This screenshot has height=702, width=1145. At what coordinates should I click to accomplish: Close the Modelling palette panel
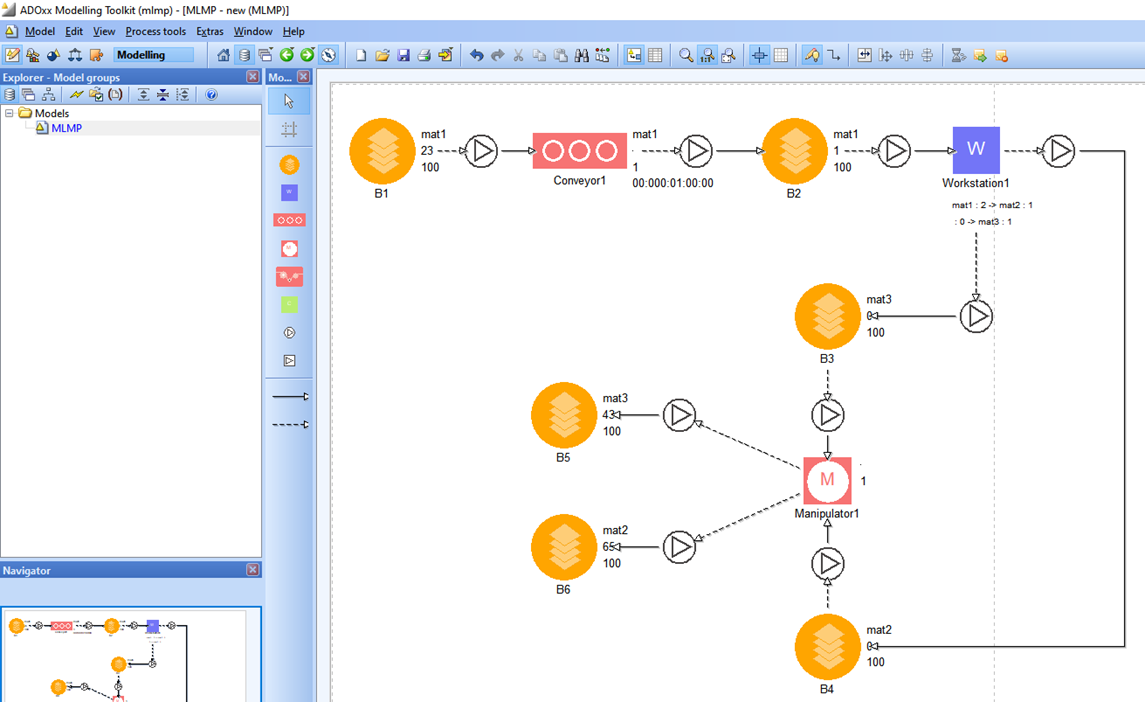pyautogui.click(x=304, y=77)
